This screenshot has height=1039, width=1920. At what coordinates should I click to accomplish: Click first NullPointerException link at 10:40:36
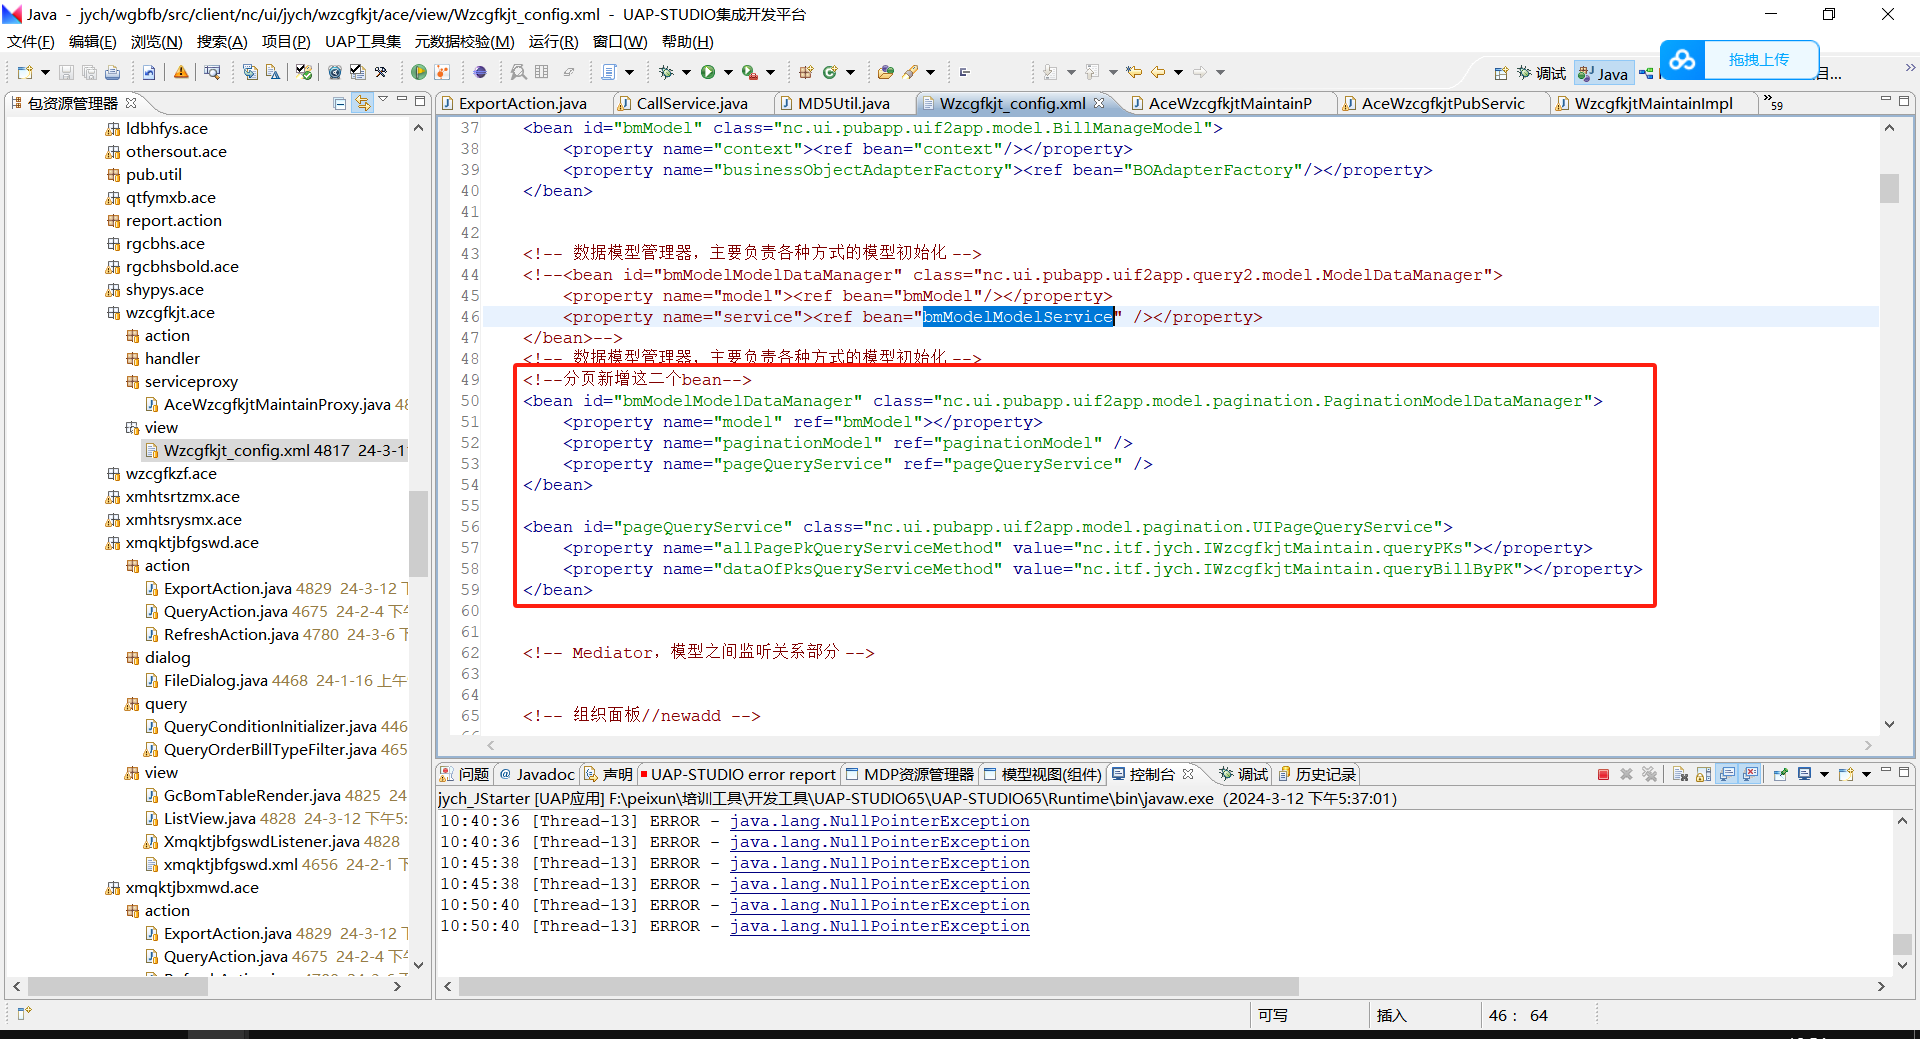tap(879, 821)
